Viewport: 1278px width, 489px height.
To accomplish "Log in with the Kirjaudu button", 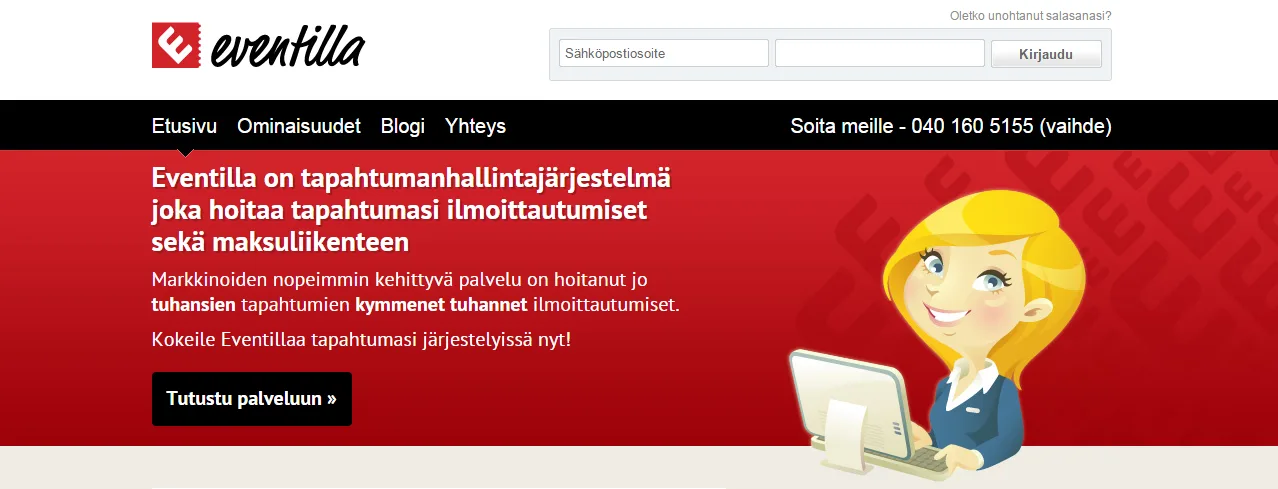I will [1046, 54].
